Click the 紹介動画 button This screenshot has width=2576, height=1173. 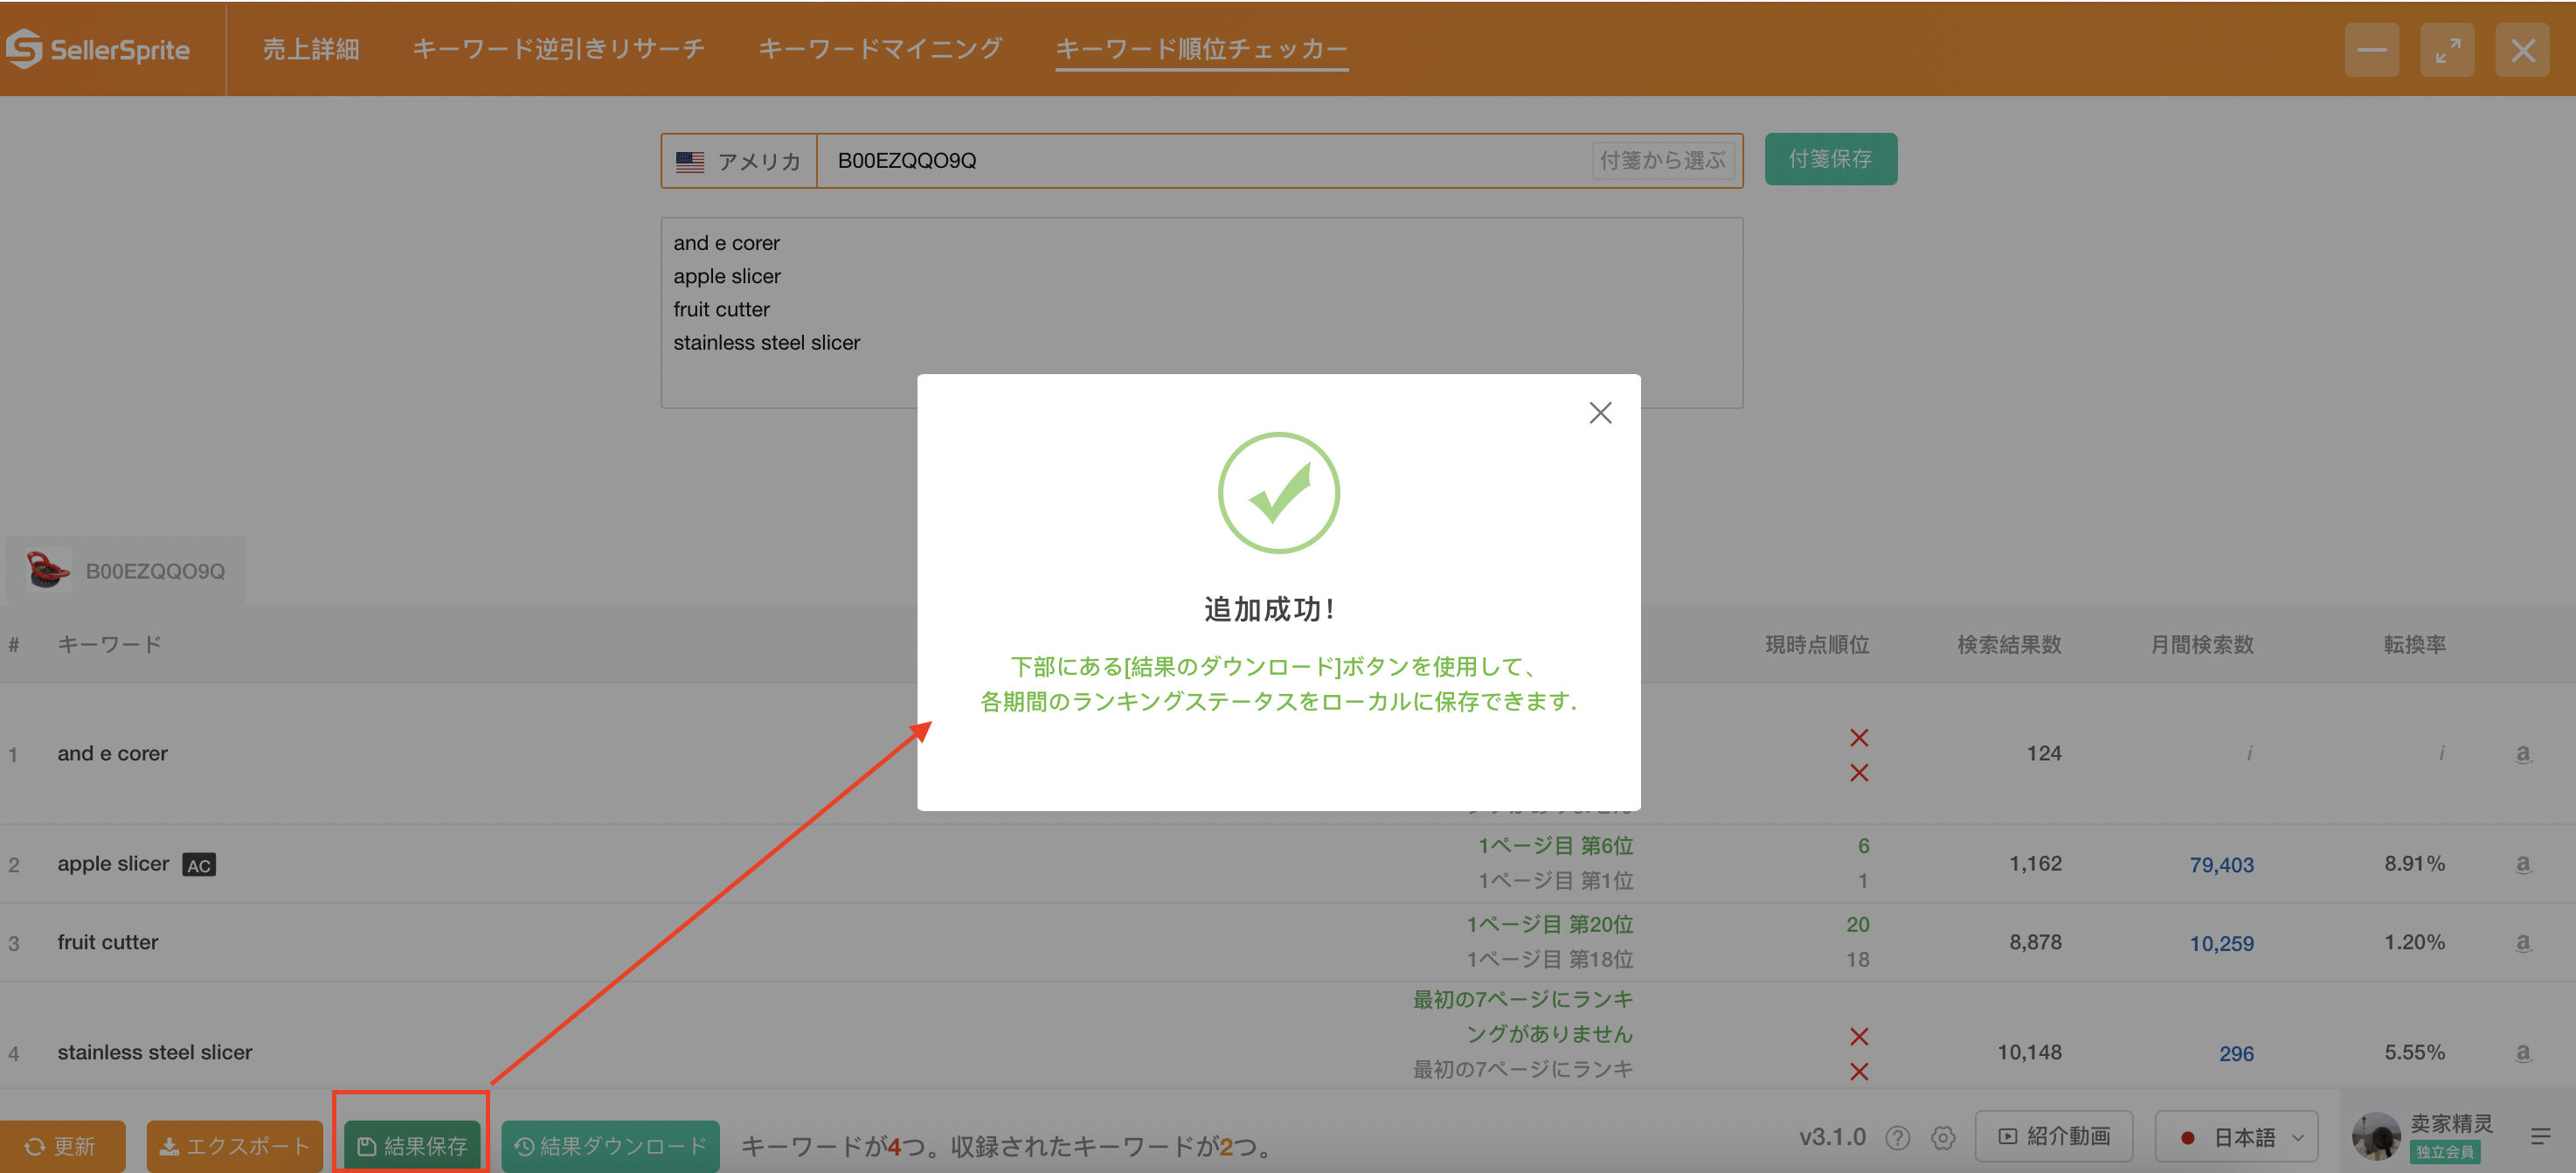coord(2054,1136)
